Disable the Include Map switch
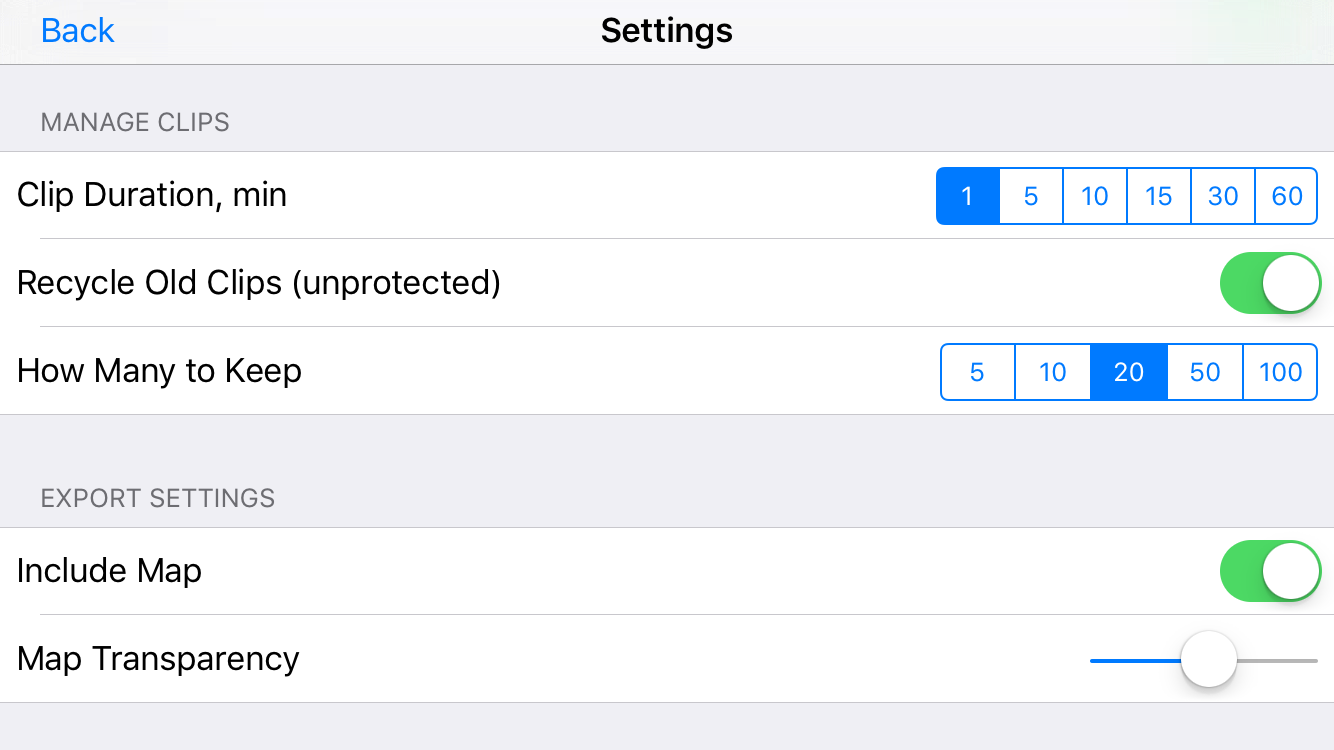Viewport: 1334px width, 750px height. click(x=1270, y=571)
